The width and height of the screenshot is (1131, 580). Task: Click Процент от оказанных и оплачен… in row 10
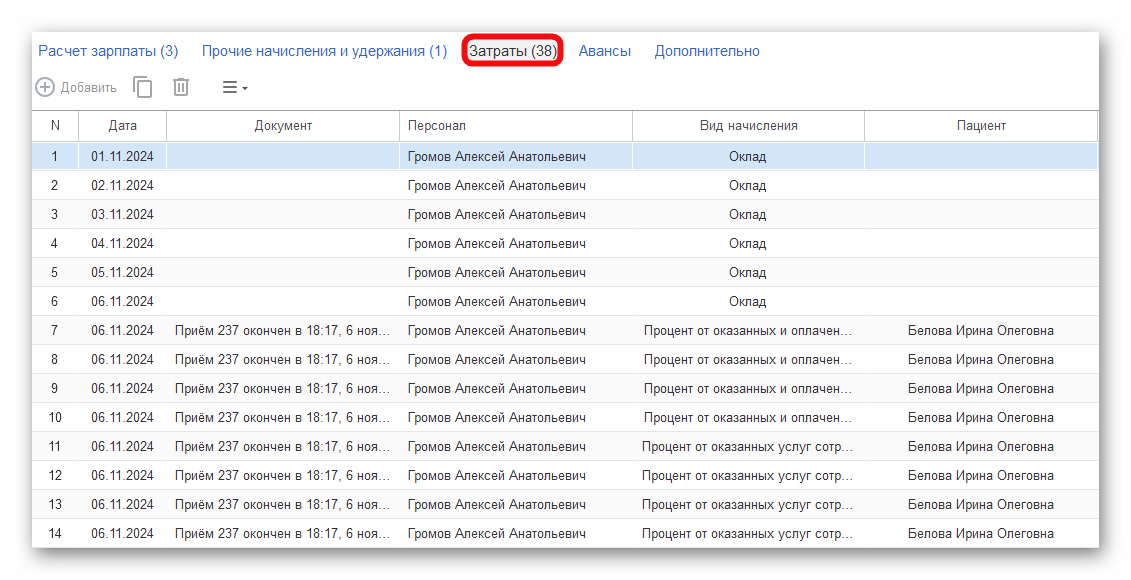pyautogui.click(x=747, y=417)
